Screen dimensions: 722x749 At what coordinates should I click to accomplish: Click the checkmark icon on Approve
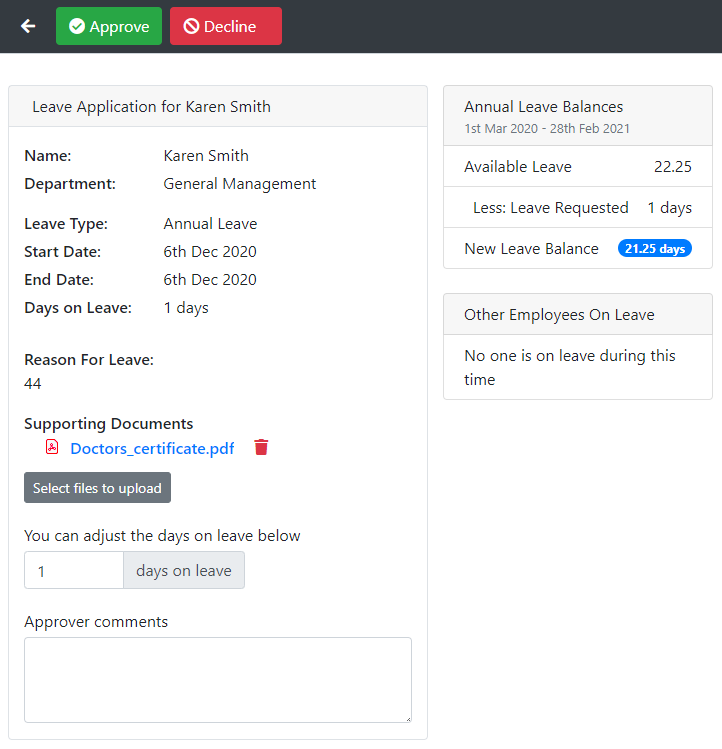click(77, 27)
